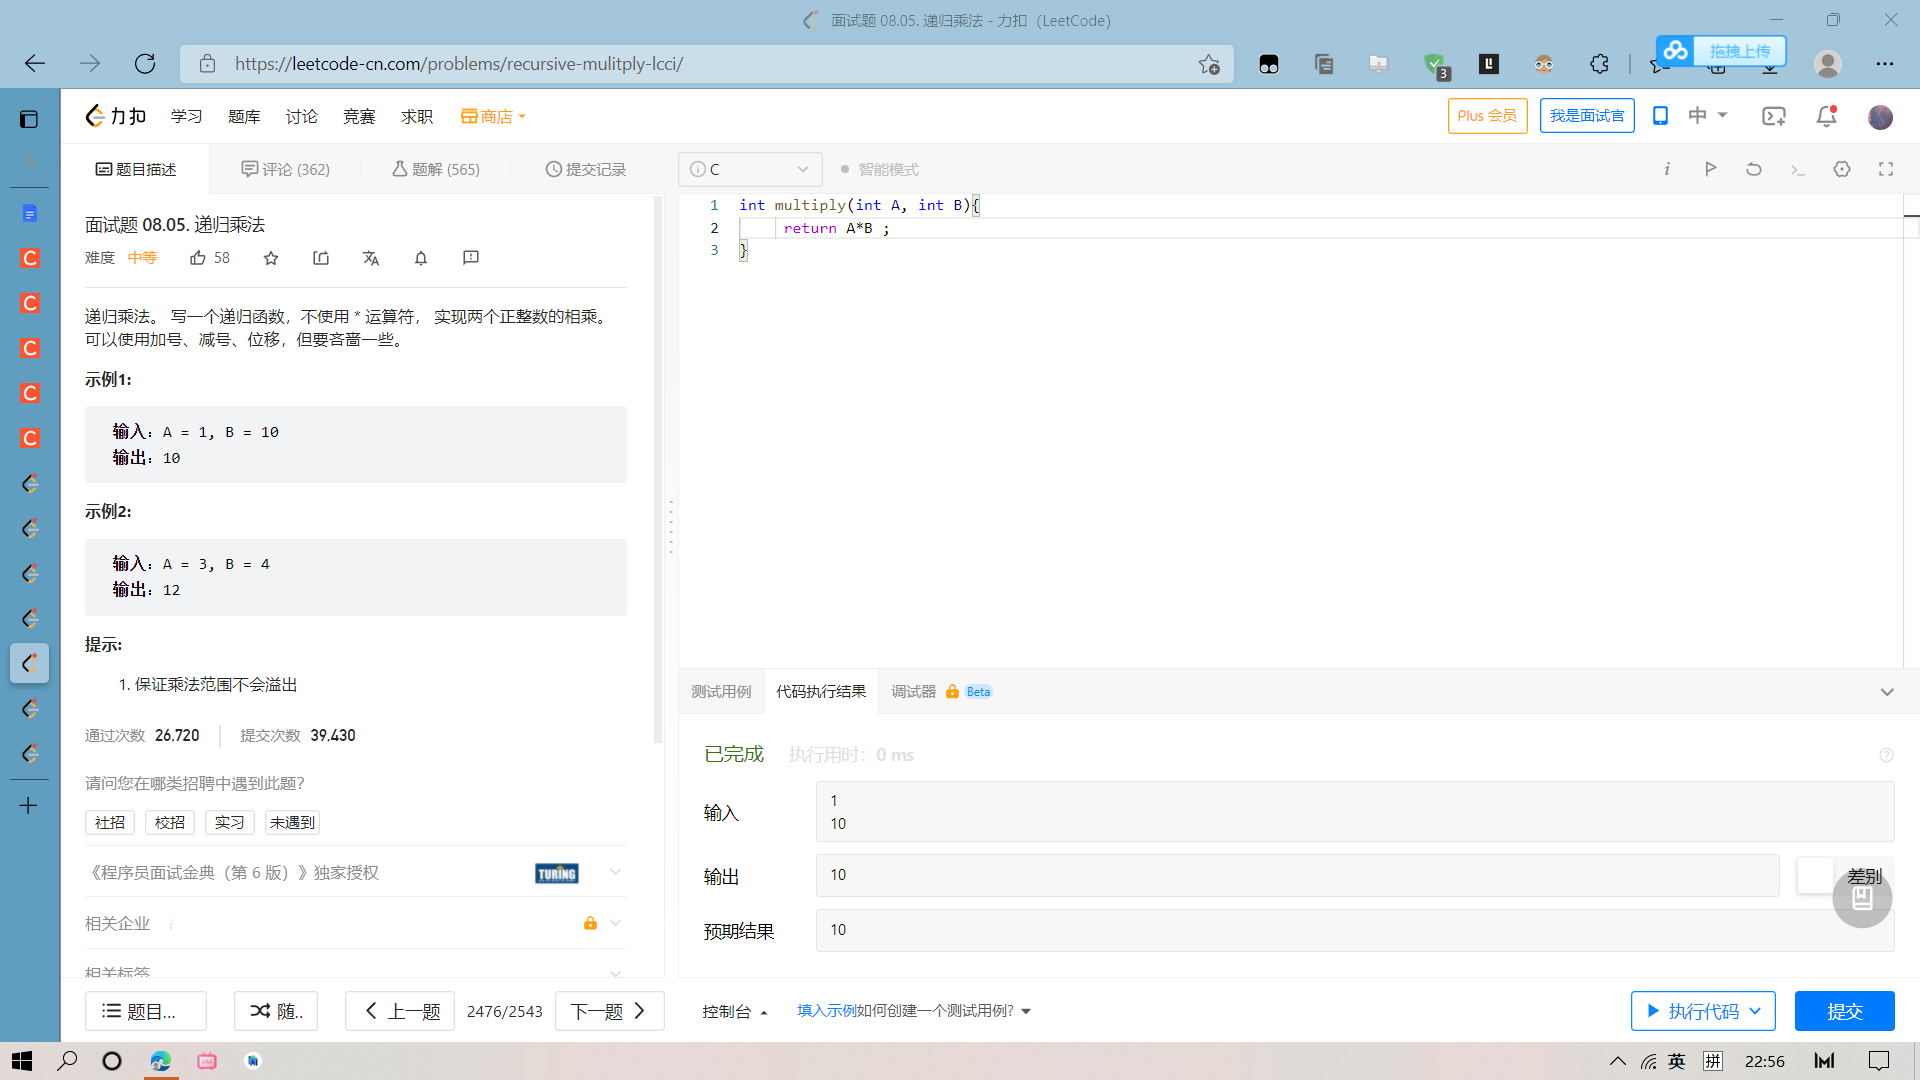Select 实习 internship option
Screen dimensions: 1920x1080
point(230,822)
